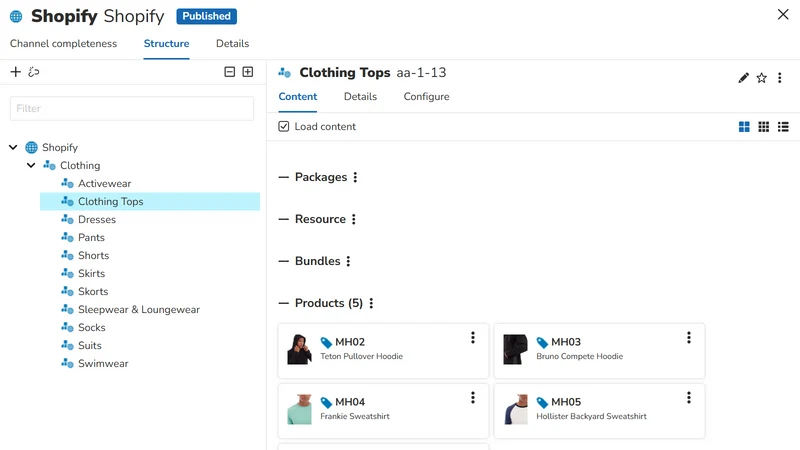Switch to list view
The height and width of the screenshot is (450, 800).
[x=783, y=127]
